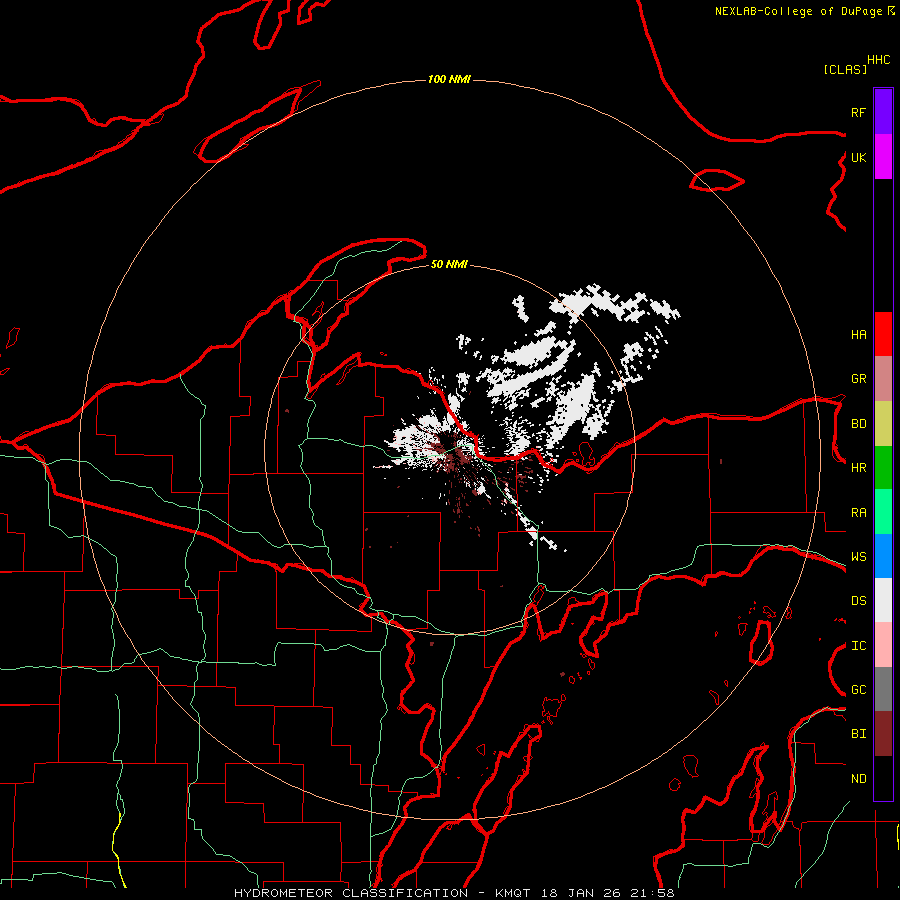
Task: Click the NEXLAB-College of DuPage credit text
Action: tap(798, 11)
